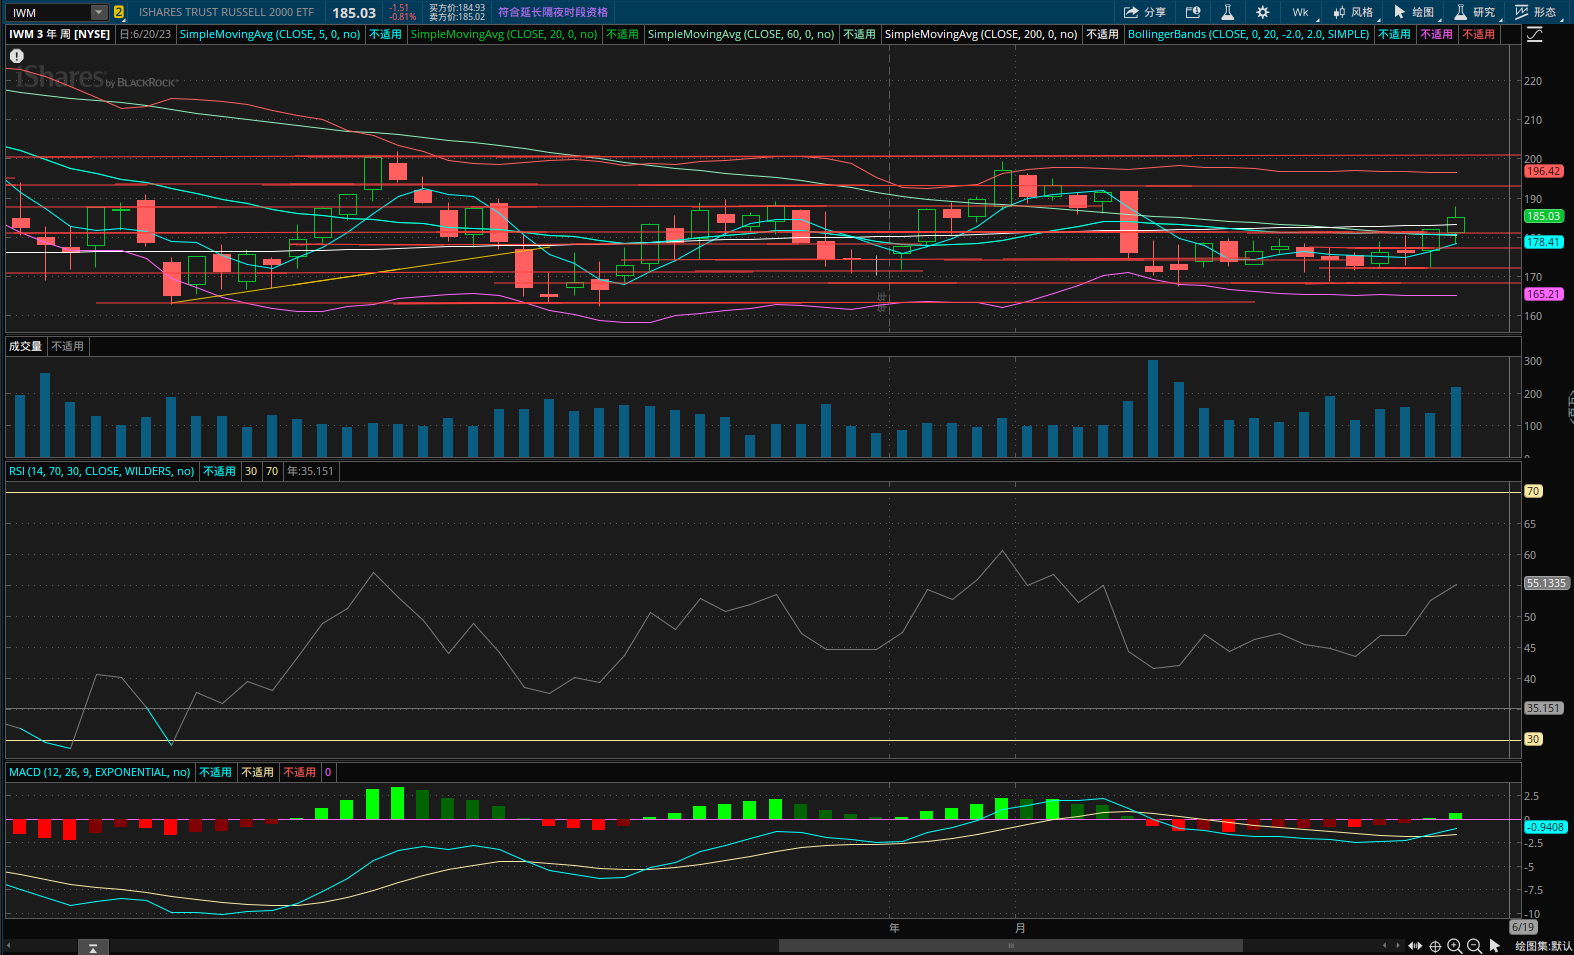The height and width of the screenshot is (955, 1574).
Task: Click SimpleMovingAvg (CLOSE, 5, 0, no) label
Action: [270, 34]
